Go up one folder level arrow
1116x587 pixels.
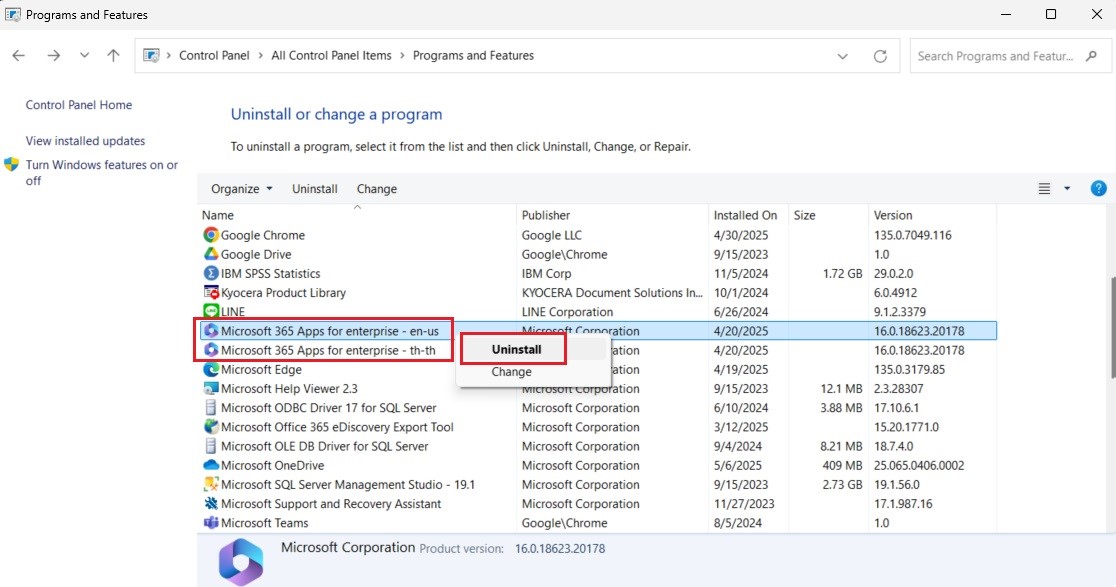tap(113, 56)
